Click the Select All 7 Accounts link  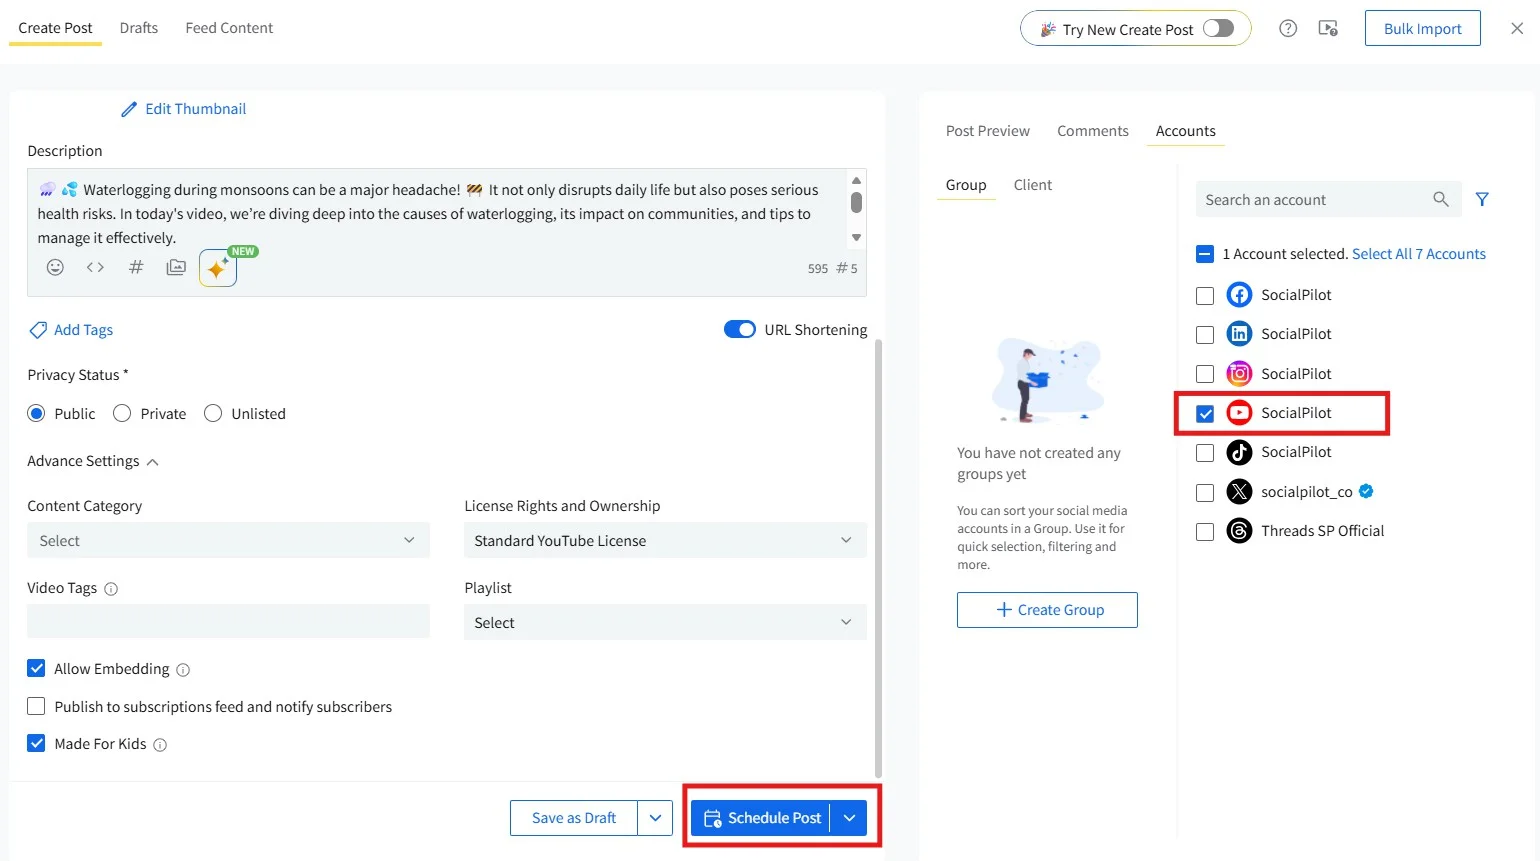click(x=1419, y=254)
